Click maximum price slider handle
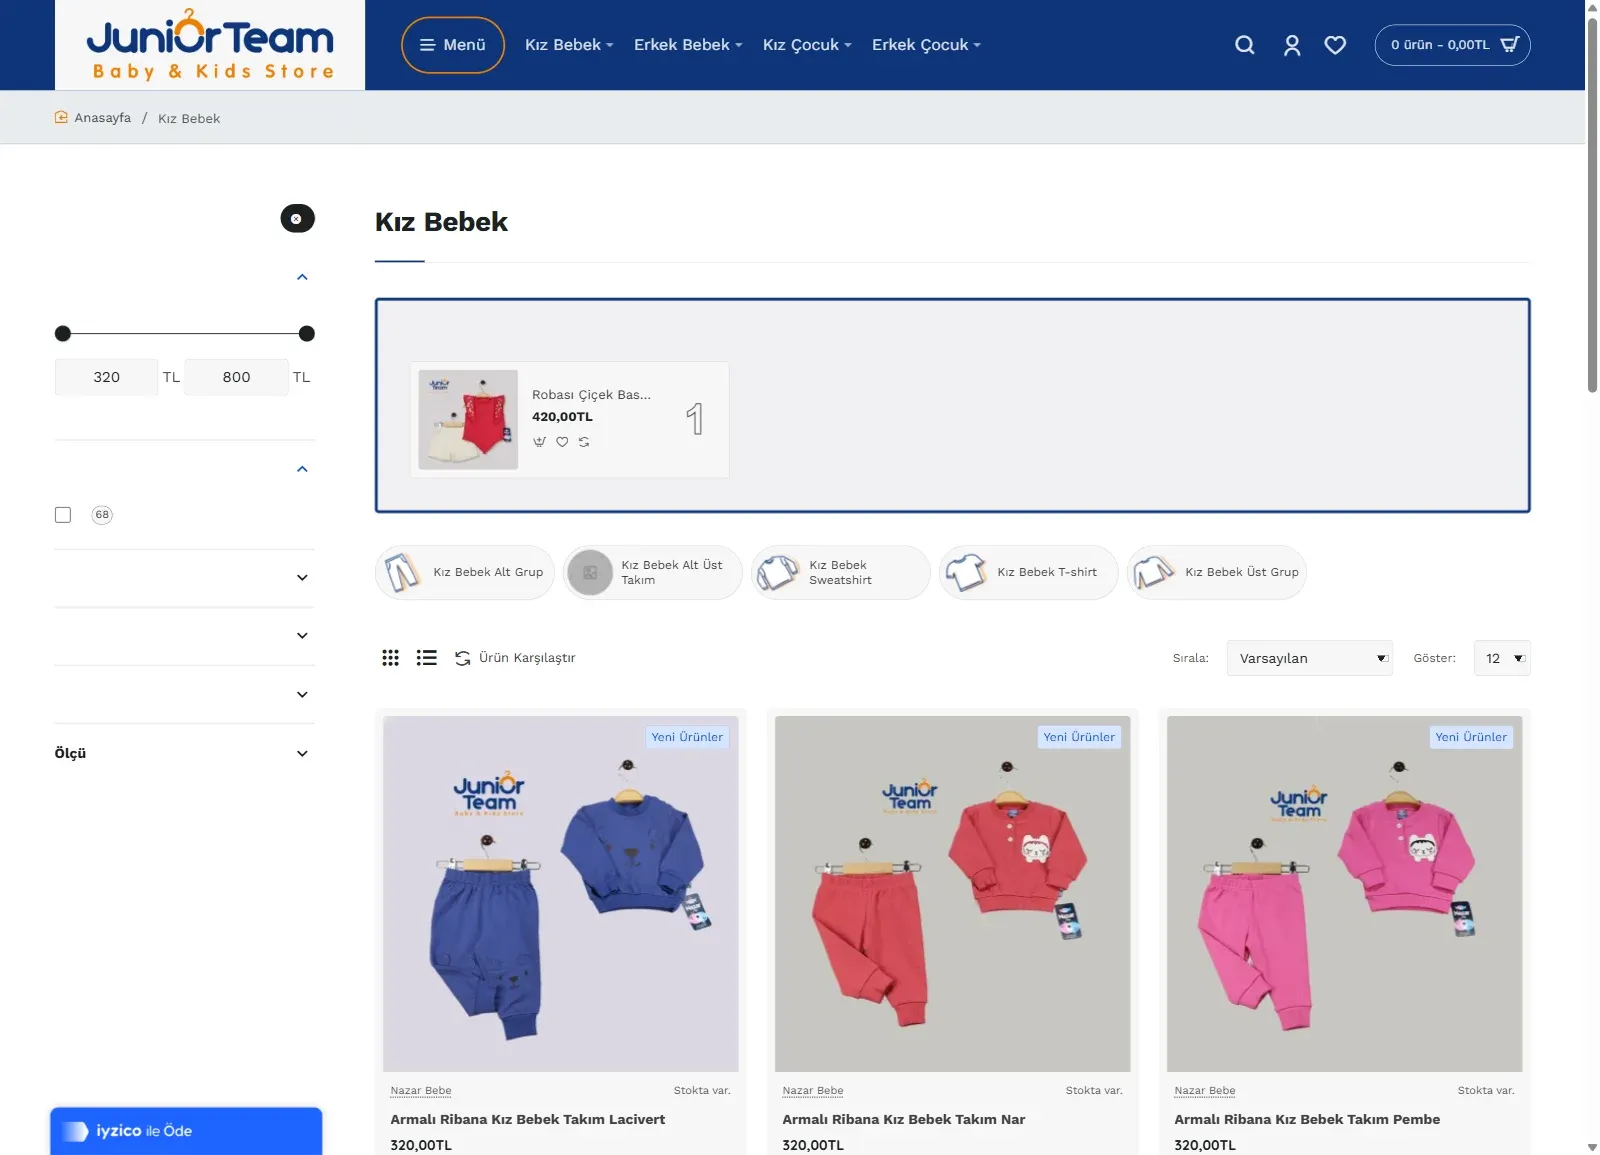The width and height of the screenshot is (1600, 1155). [307, 334]
